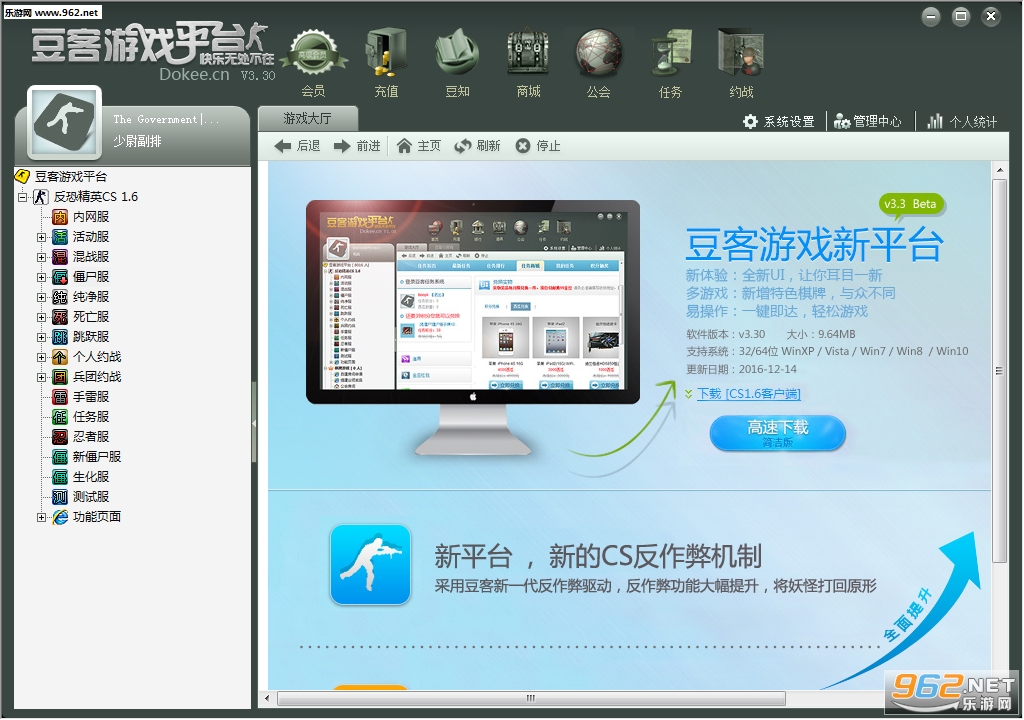The height and width of the screenshot is (720, 1024).
Task: Click the user avatar CS icon
Action: coord(65,122)
